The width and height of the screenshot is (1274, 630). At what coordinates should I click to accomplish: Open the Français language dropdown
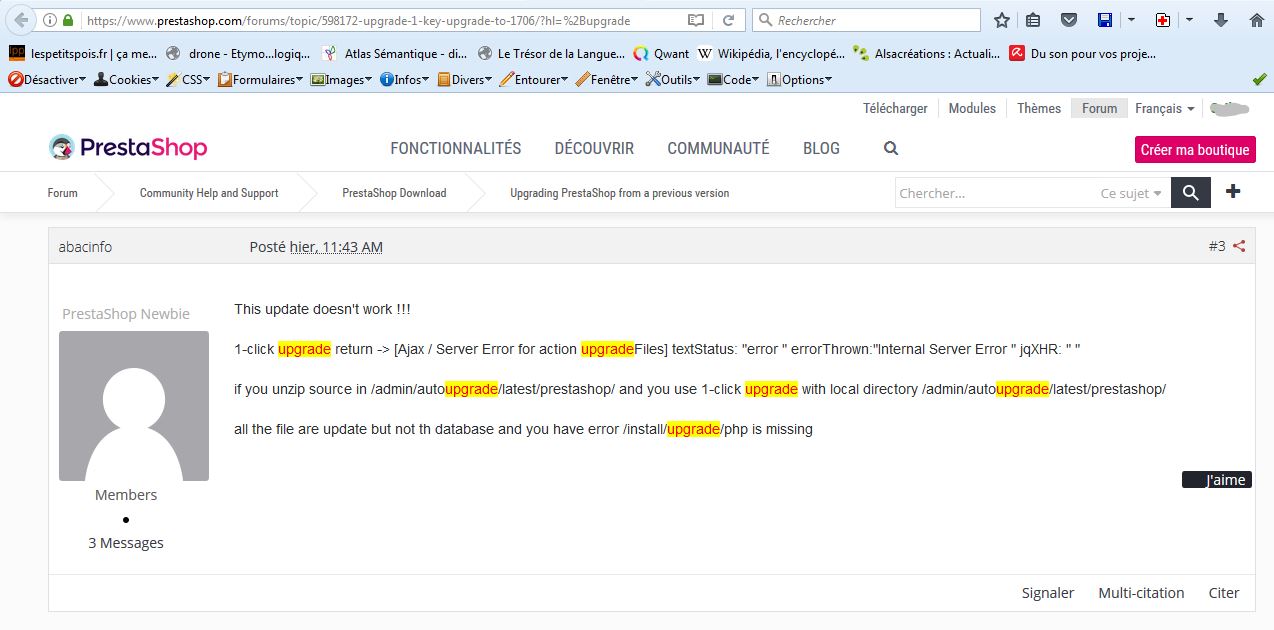click(x=1164, y=108)
